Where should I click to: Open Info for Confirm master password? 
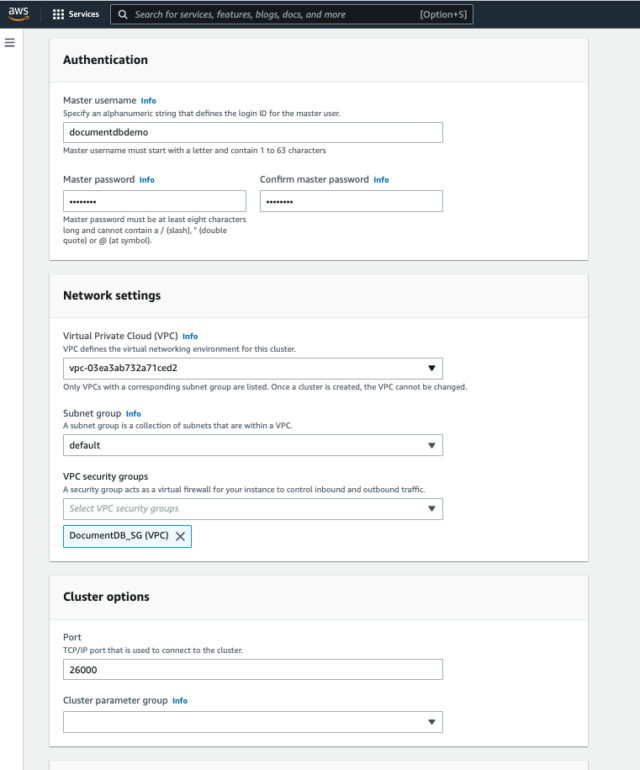tap(381, 180)
